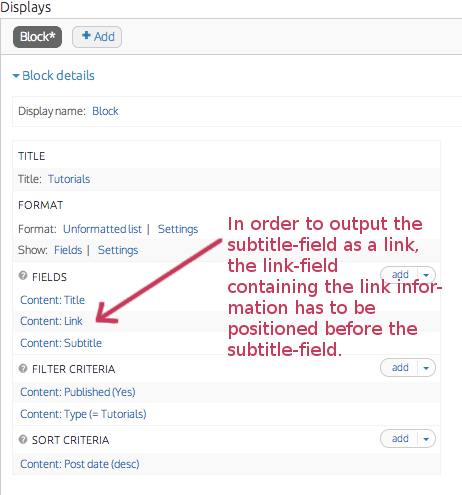Screen dimensions: 462x495
Task: Open the Show Fields link
Action: coord(68,250)
